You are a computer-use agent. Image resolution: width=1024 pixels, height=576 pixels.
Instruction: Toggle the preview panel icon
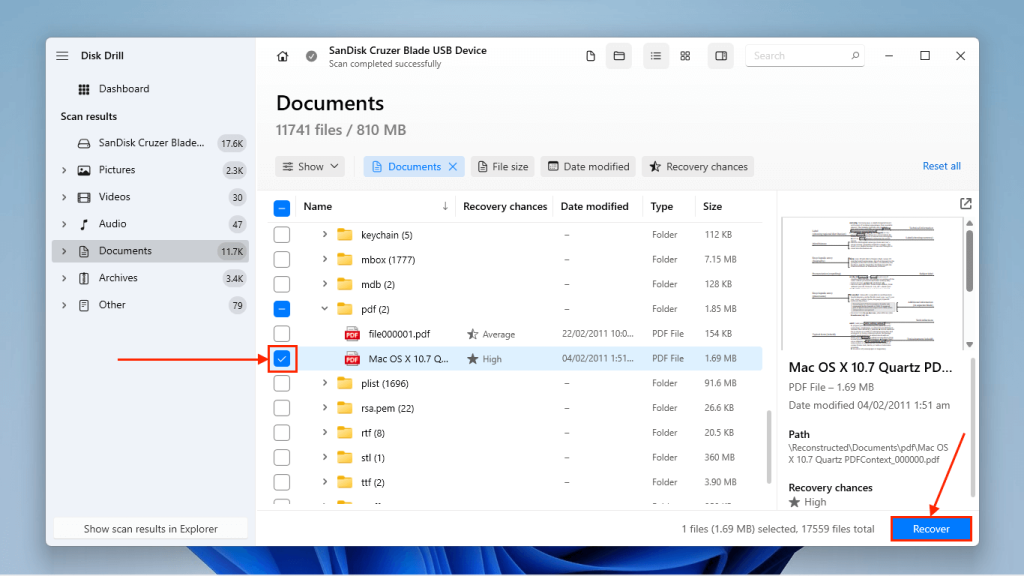[720, 55]
